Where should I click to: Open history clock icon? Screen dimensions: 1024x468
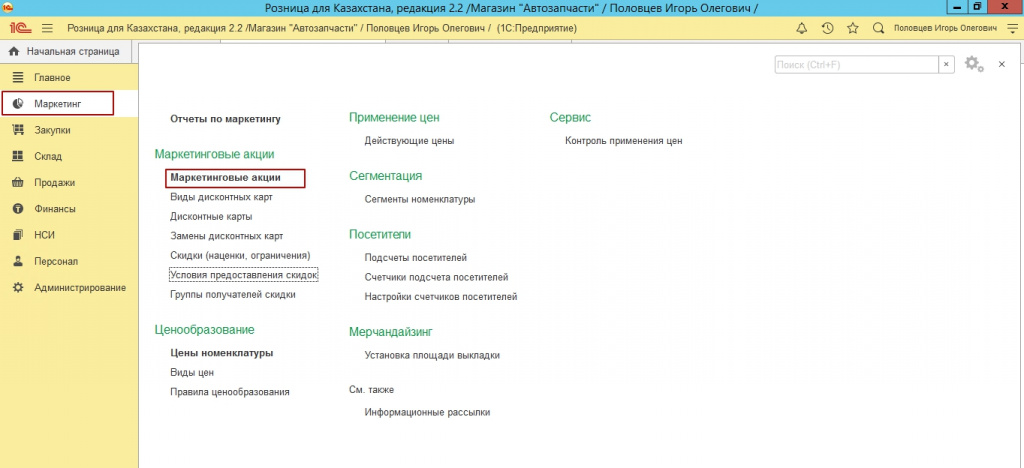coord(827,29)
